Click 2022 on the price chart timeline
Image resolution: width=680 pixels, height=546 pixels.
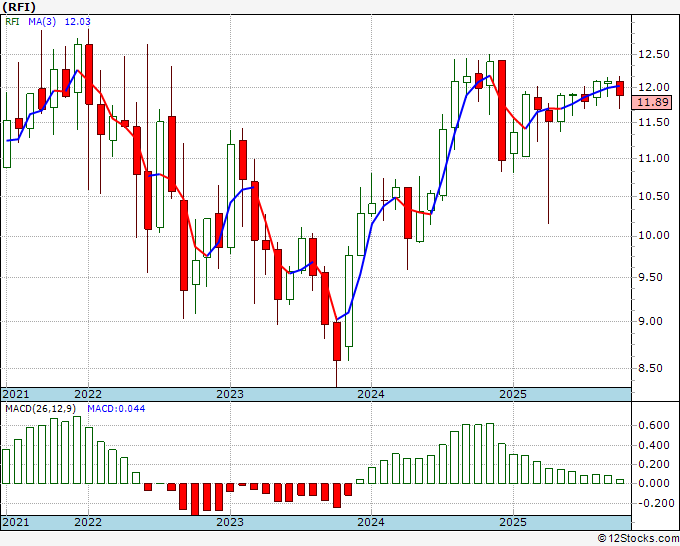tap(88, 394)
